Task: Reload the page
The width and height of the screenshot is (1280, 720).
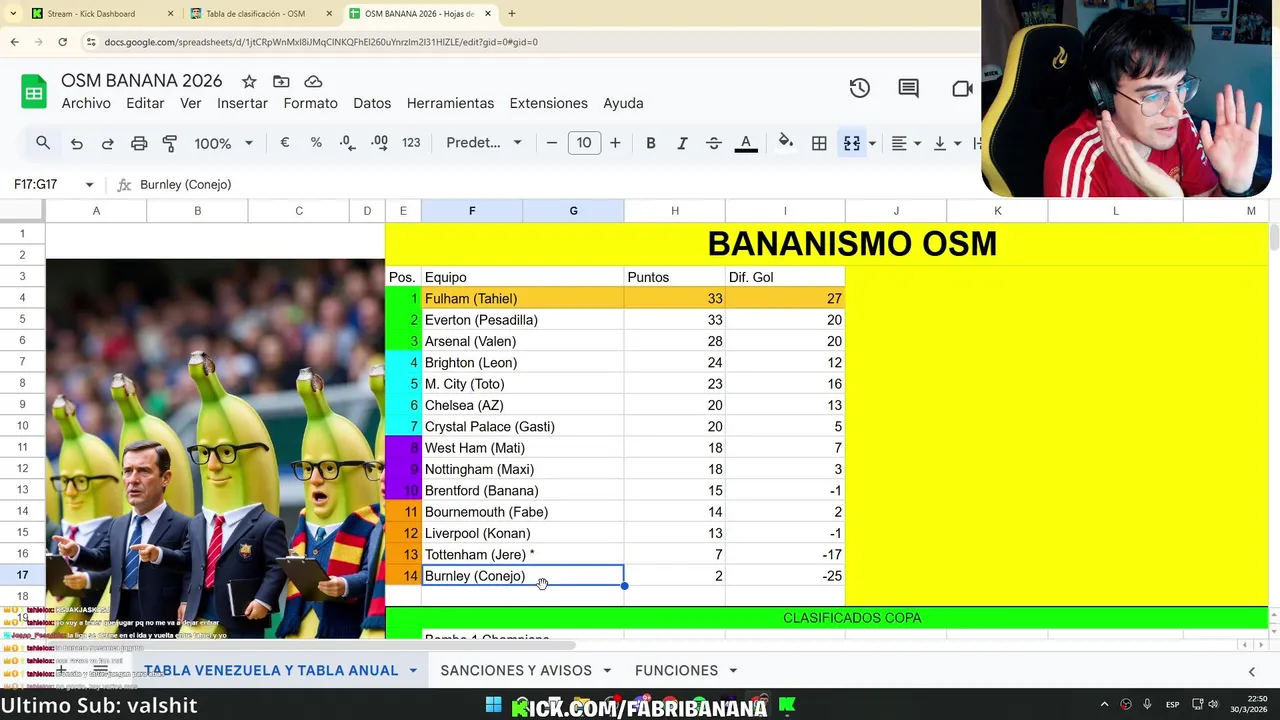Action: pos(62,42)
